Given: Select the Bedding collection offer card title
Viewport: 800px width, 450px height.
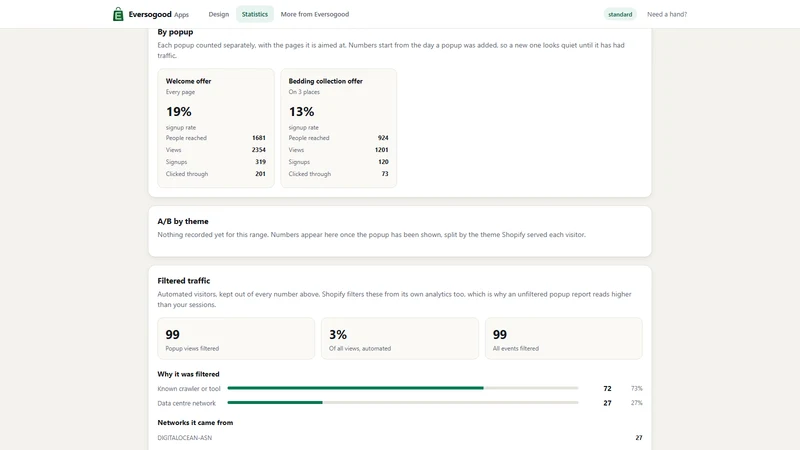Looking at the screenshot, I should tap(326, 81).
